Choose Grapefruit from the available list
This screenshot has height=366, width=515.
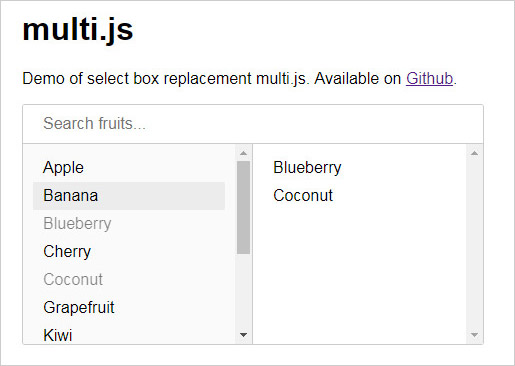tap(129, 308)
